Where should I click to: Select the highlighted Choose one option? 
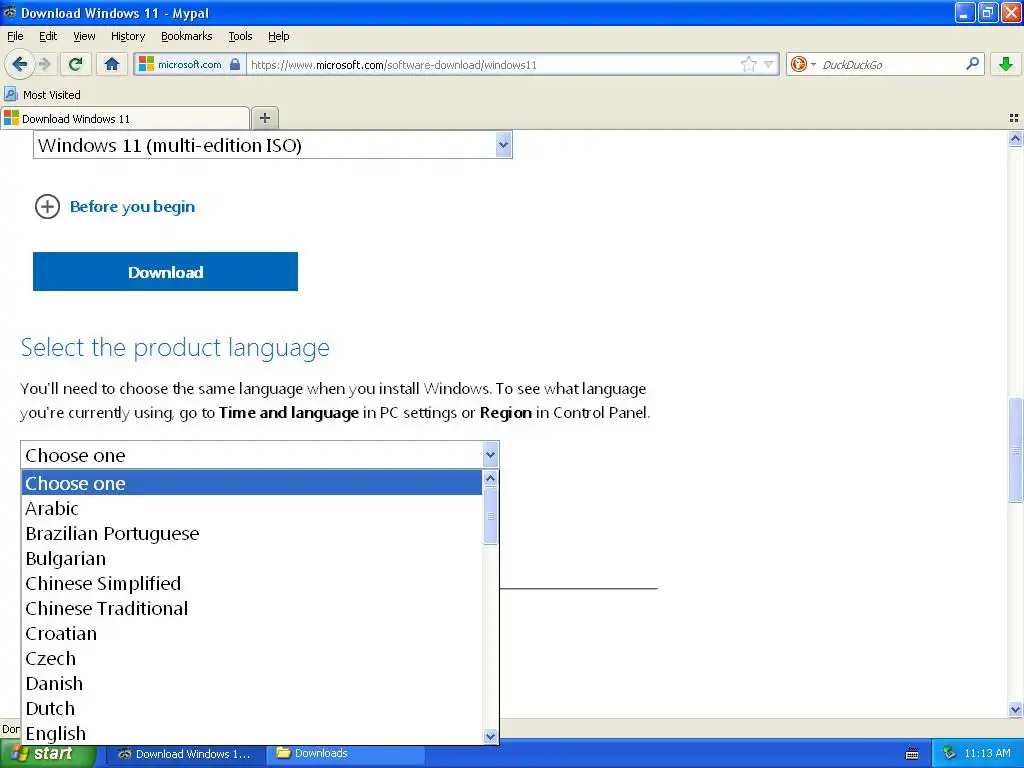pos(251,483)
